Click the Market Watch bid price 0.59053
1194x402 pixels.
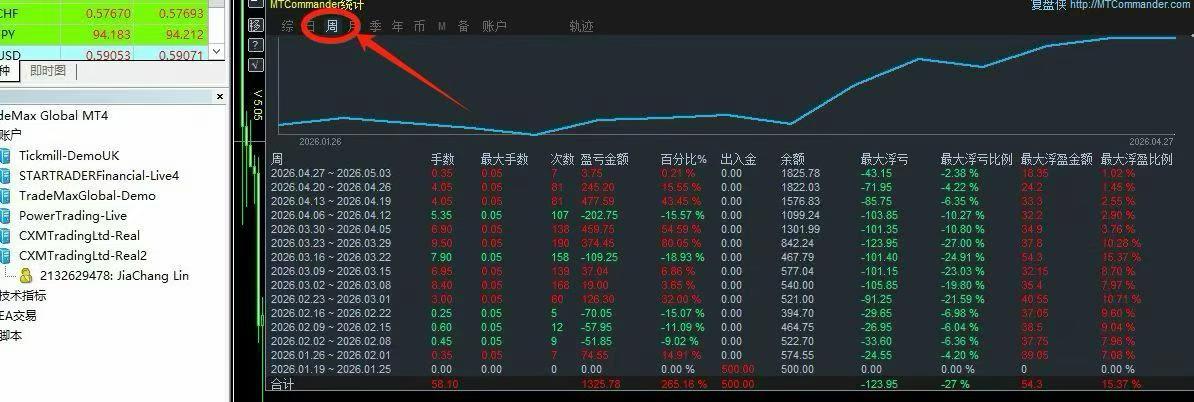tap(109, 55)
